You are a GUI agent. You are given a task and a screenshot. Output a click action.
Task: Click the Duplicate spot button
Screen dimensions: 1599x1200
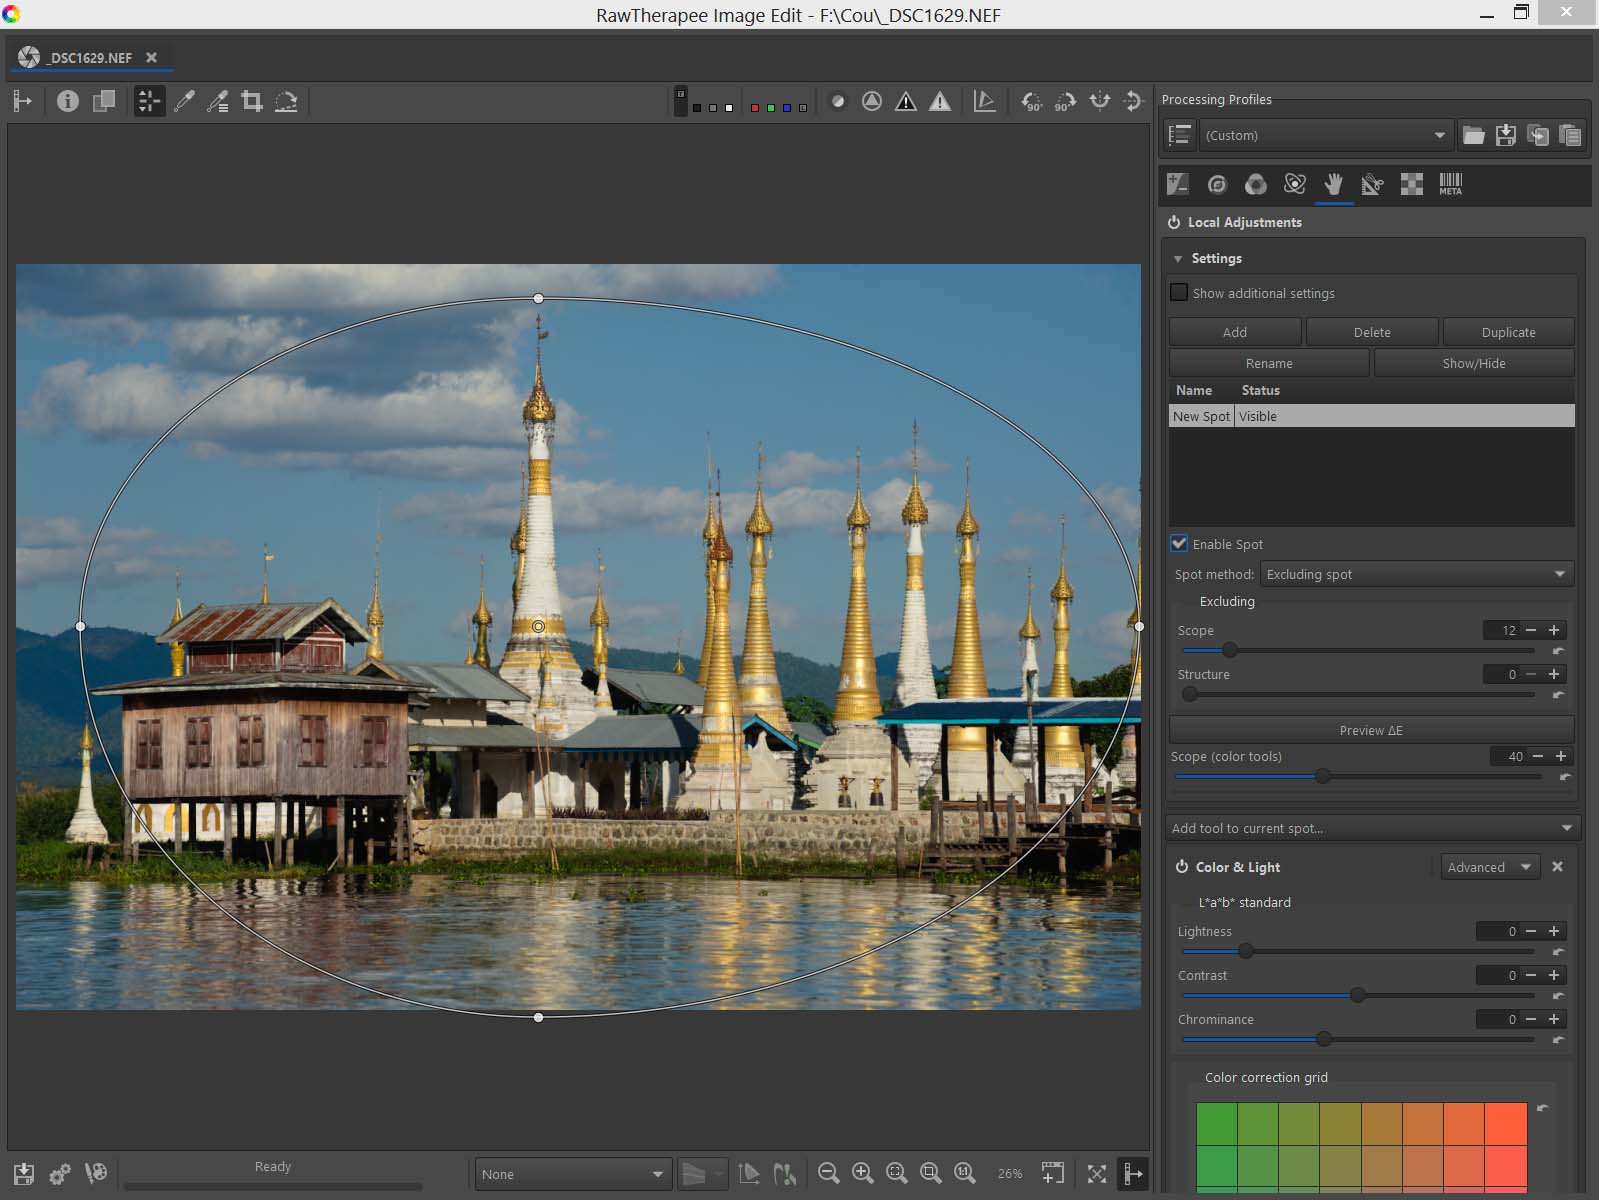[1508, 332]
